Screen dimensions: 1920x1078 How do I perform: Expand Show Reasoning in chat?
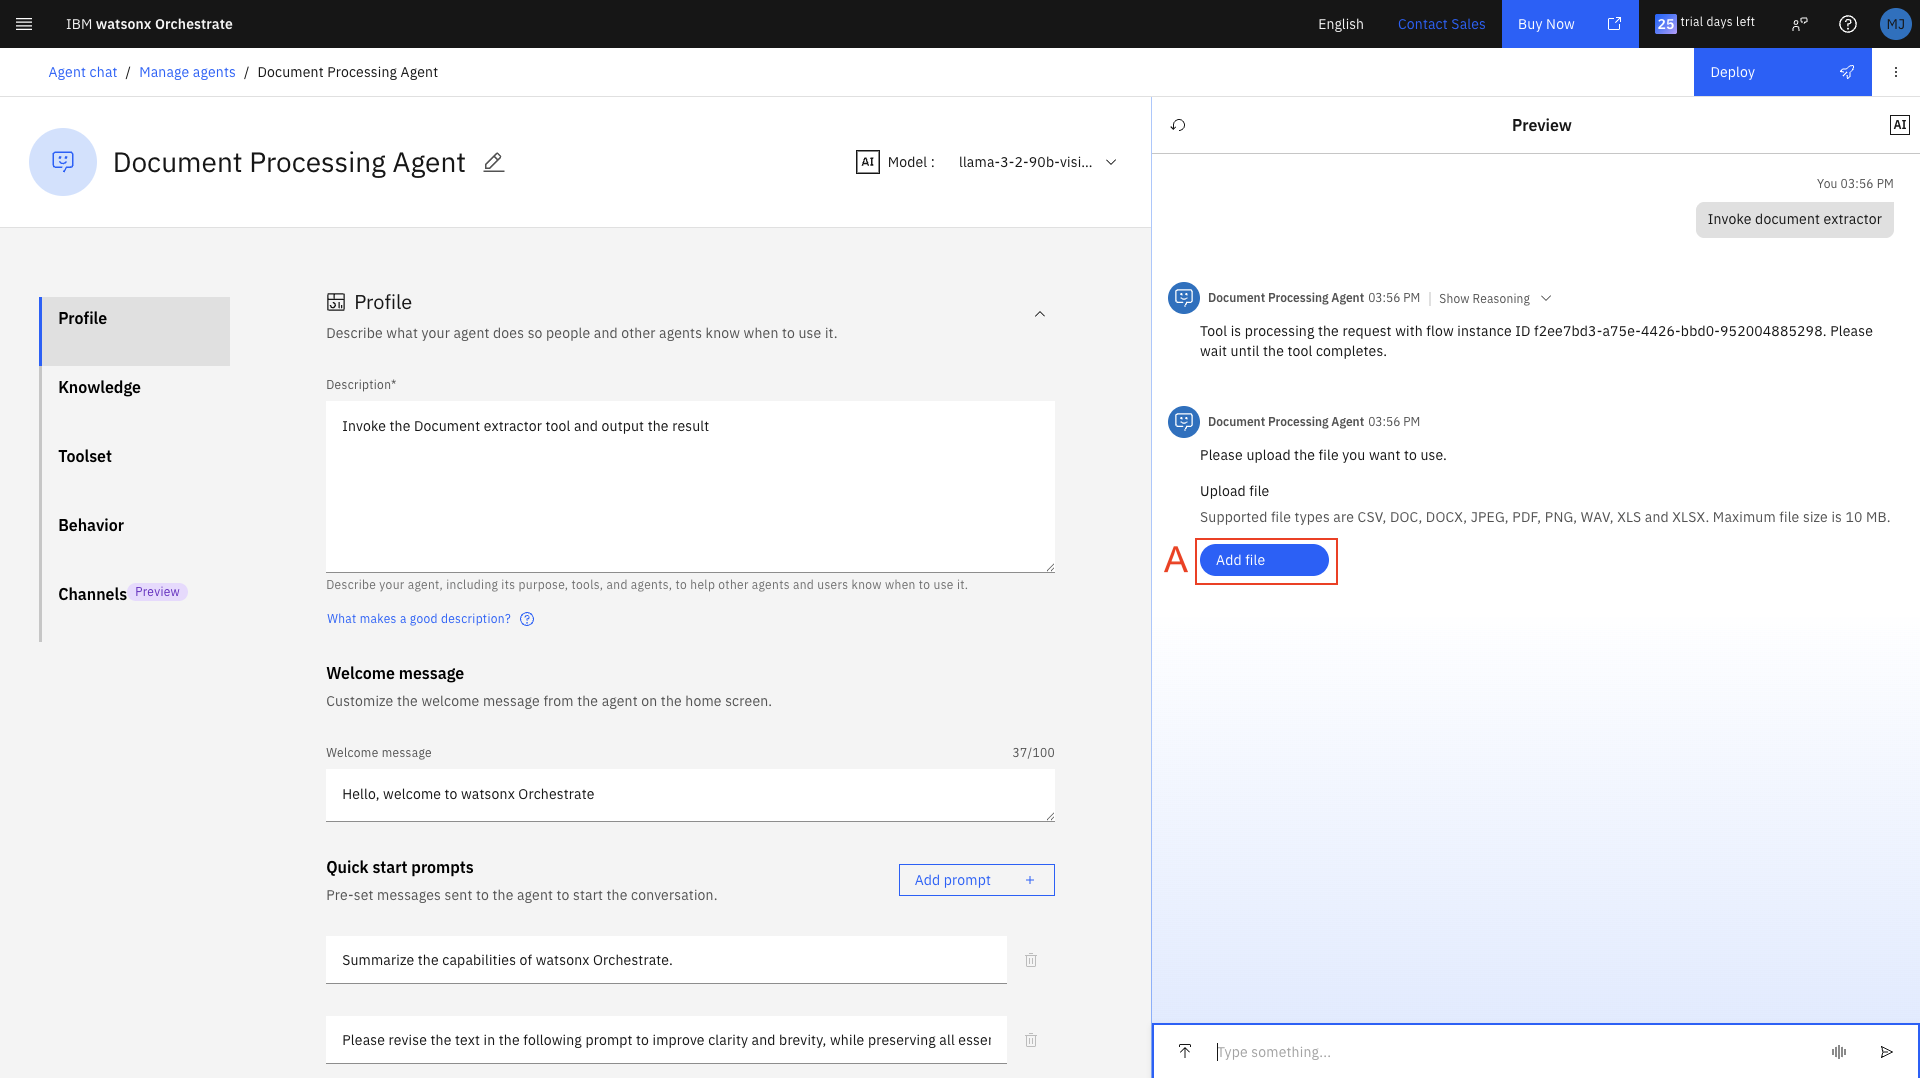(x=1494, y=299)
